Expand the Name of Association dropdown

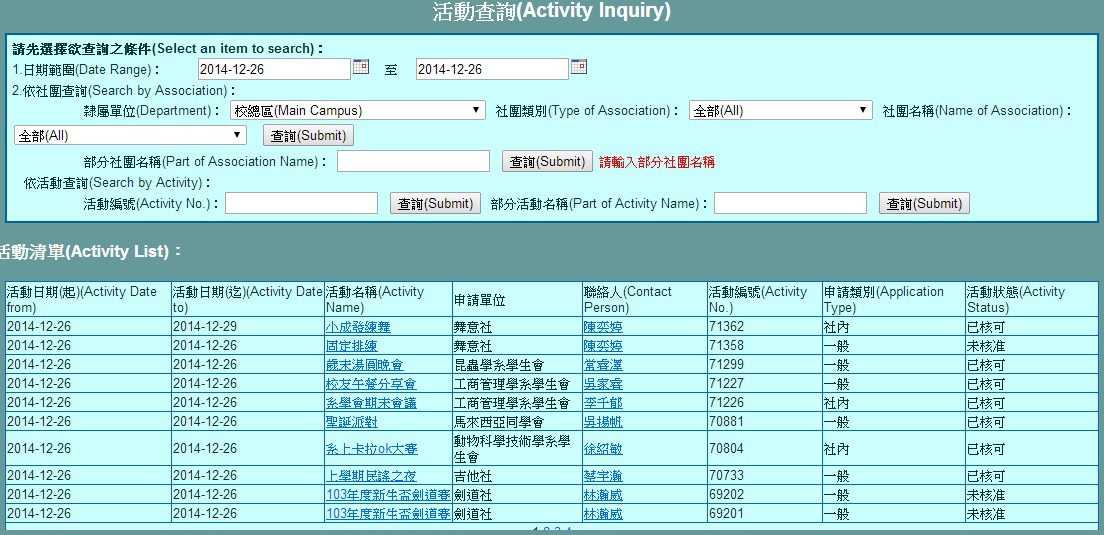(x=130, y=135)
